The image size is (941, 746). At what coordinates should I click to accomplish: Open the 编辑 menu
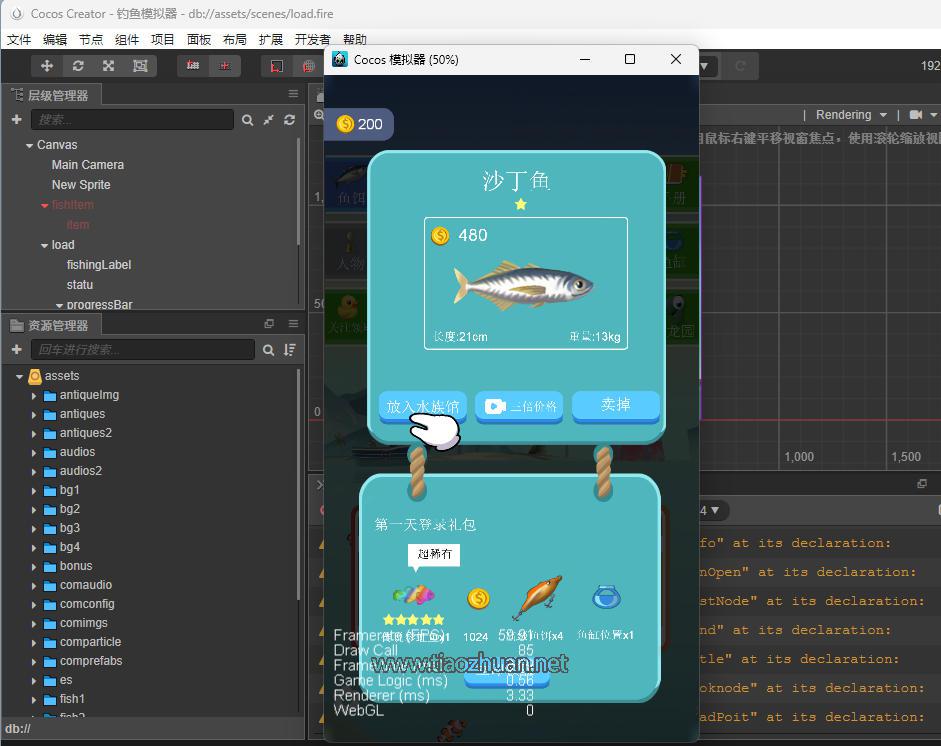tap(55, 40)
